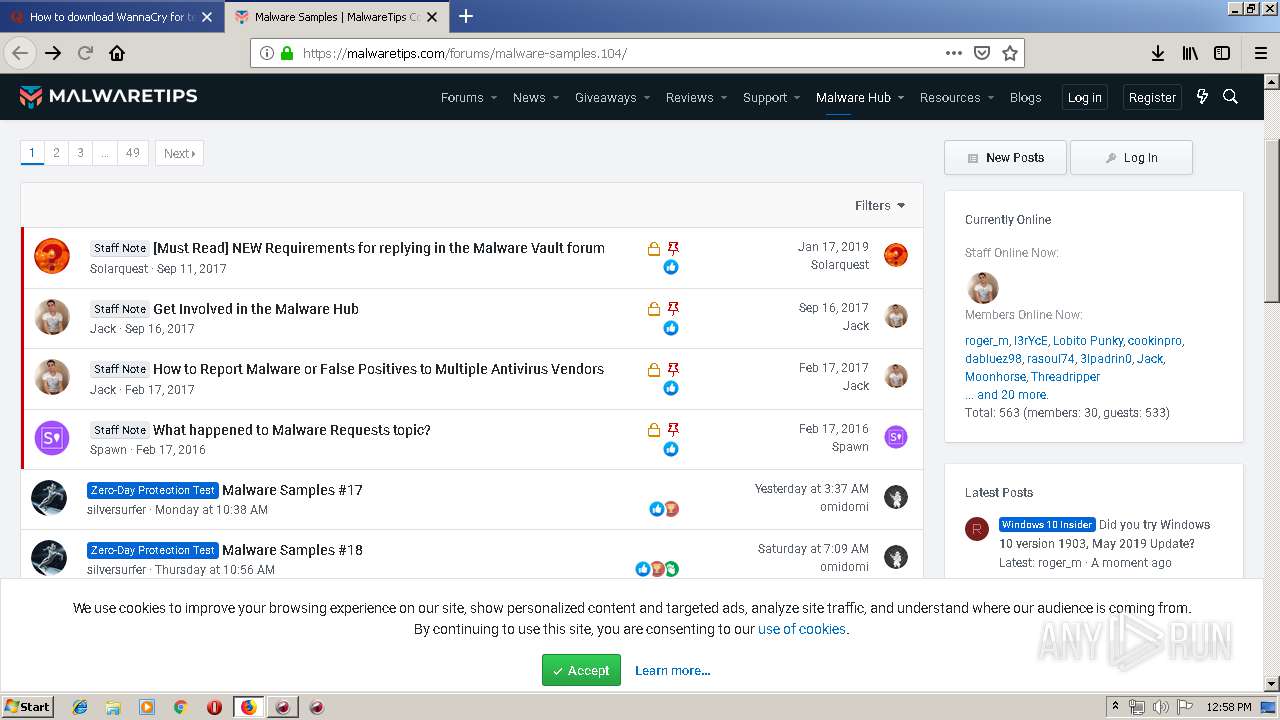The image size is (1280, 720).
Task: Go to page 2 of the thread list
Action: coord(56,153)
